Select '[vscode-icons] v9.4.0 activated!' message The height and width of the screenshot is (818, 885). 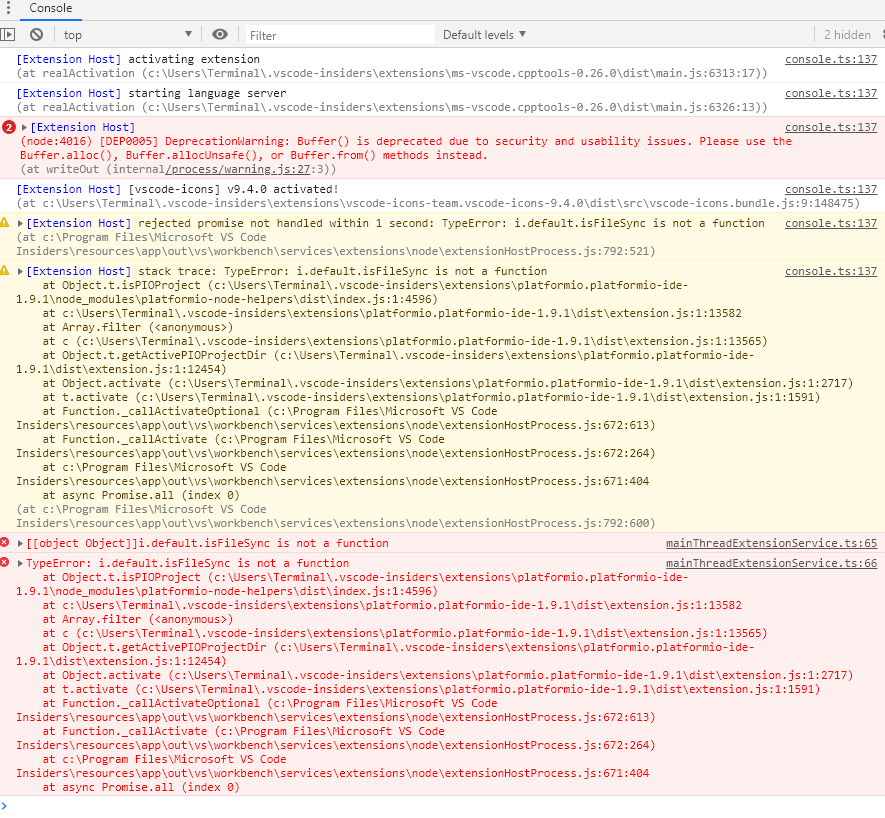[x=234, y=189]
